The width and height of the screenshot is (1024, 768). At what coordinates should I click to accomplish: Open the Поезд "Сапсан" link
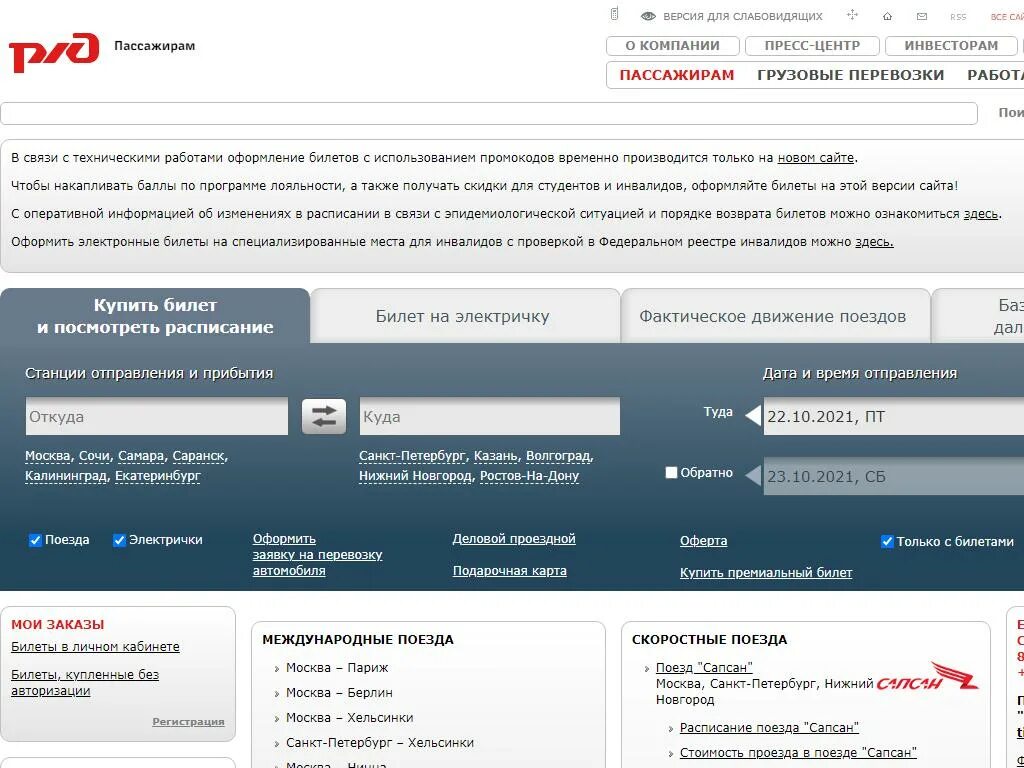pyautogui.click(x=704, y=667)
